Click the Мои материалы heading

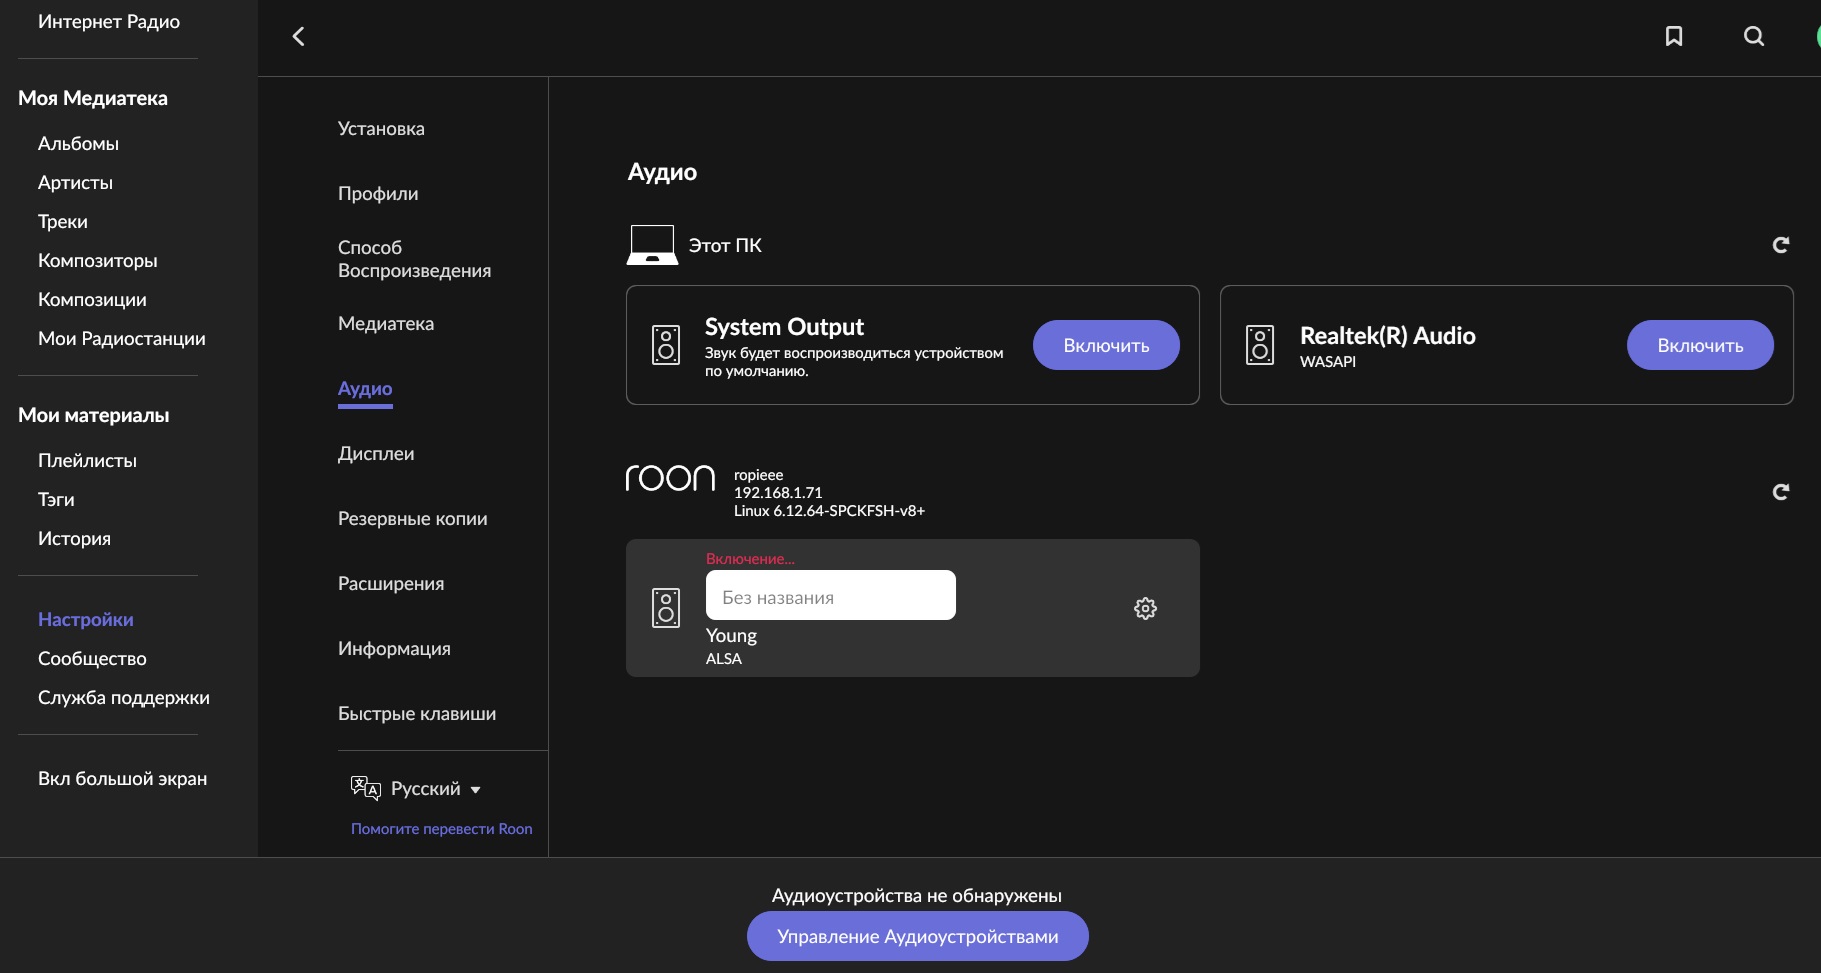coord(94,415)
